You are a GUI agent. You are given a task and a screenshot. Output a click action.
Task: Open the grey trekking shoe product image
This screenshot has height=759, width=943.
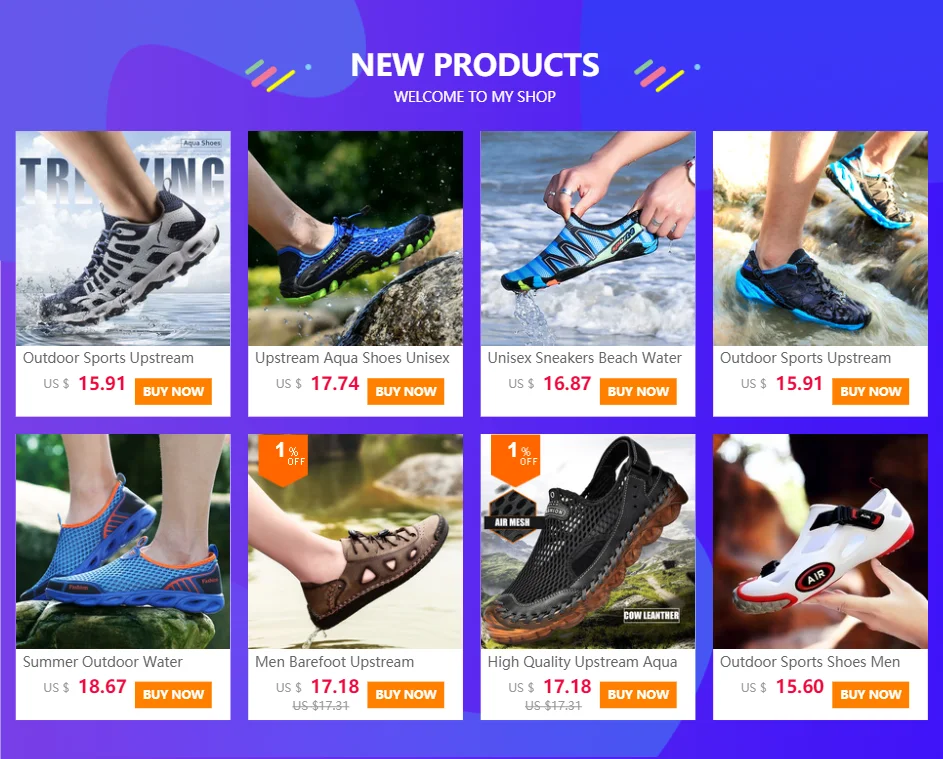coord(123,238)
